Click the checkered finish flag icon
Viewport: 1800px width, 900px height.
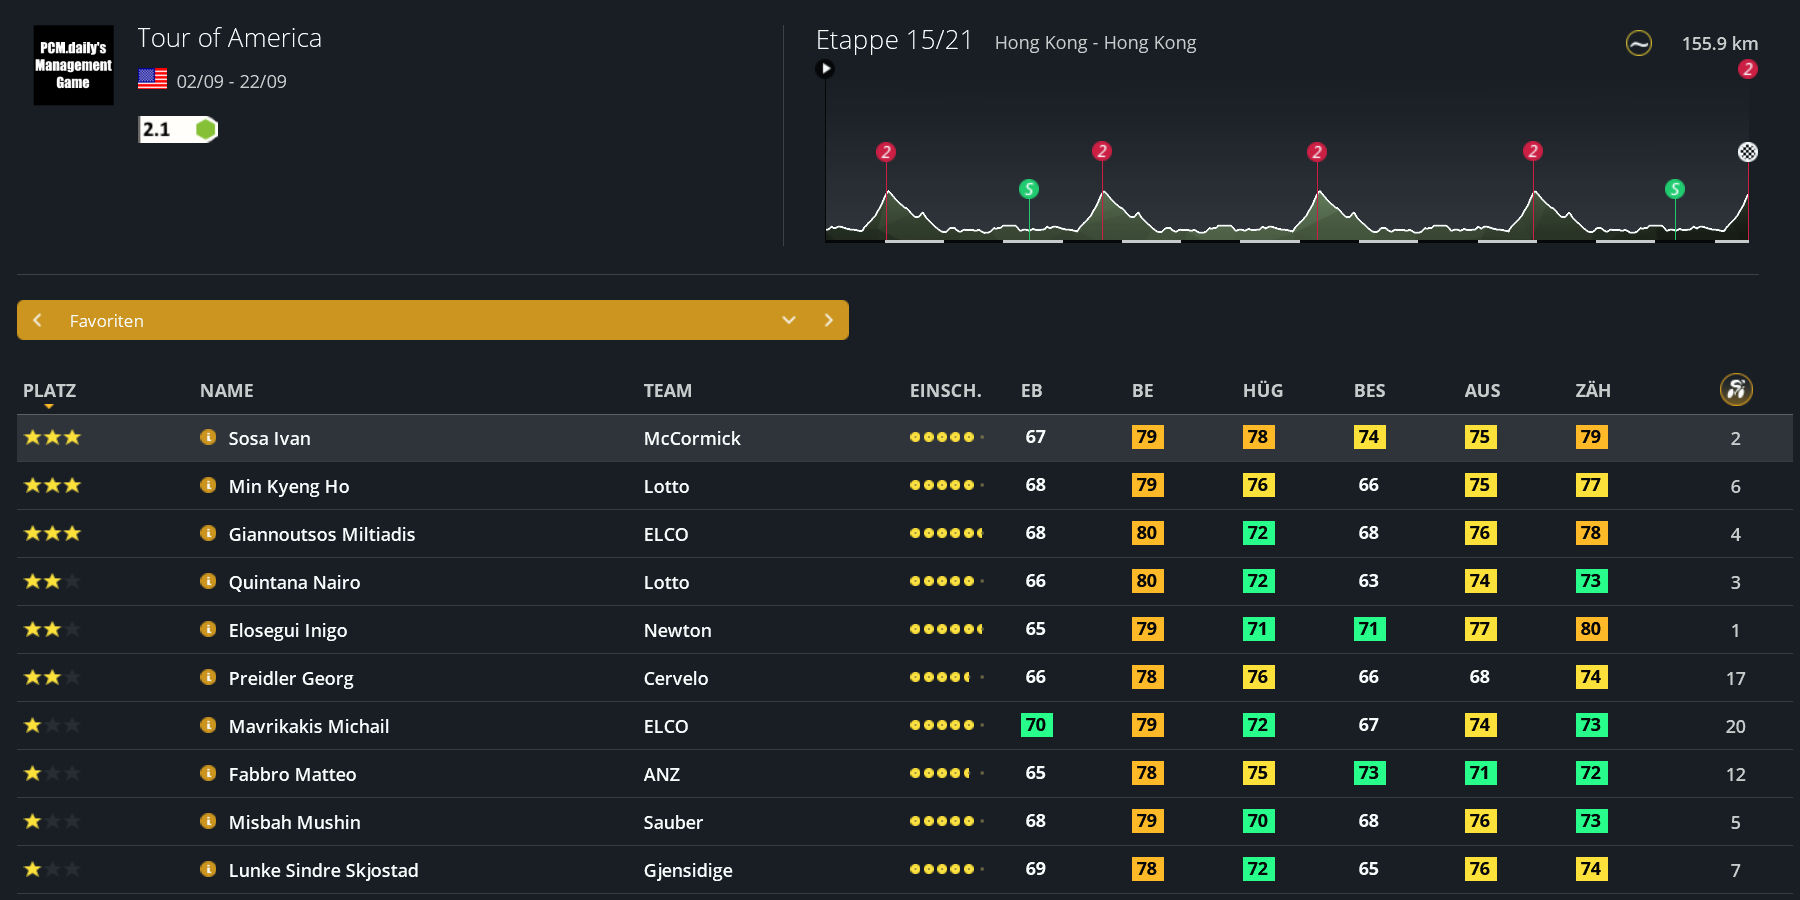[x=1747, y=152]
